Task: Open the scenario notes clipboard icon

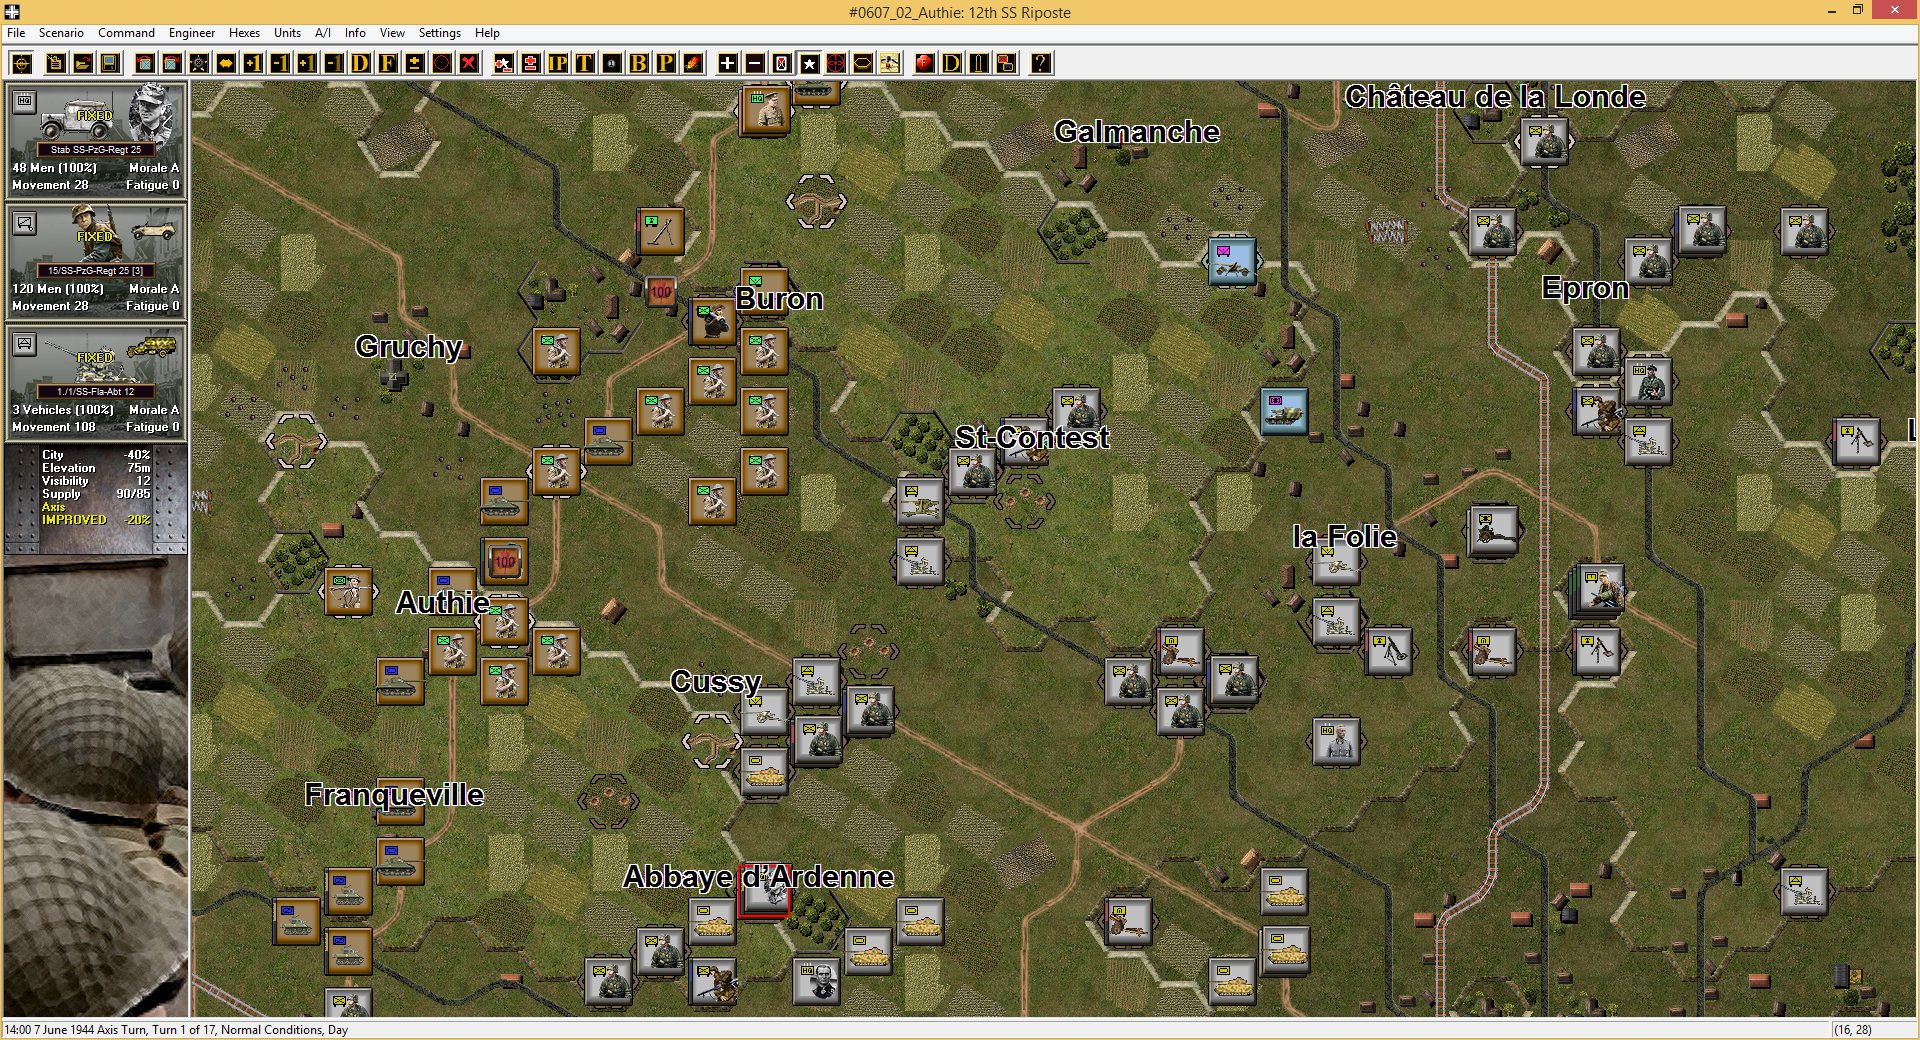Action: (x=56, y=64)
